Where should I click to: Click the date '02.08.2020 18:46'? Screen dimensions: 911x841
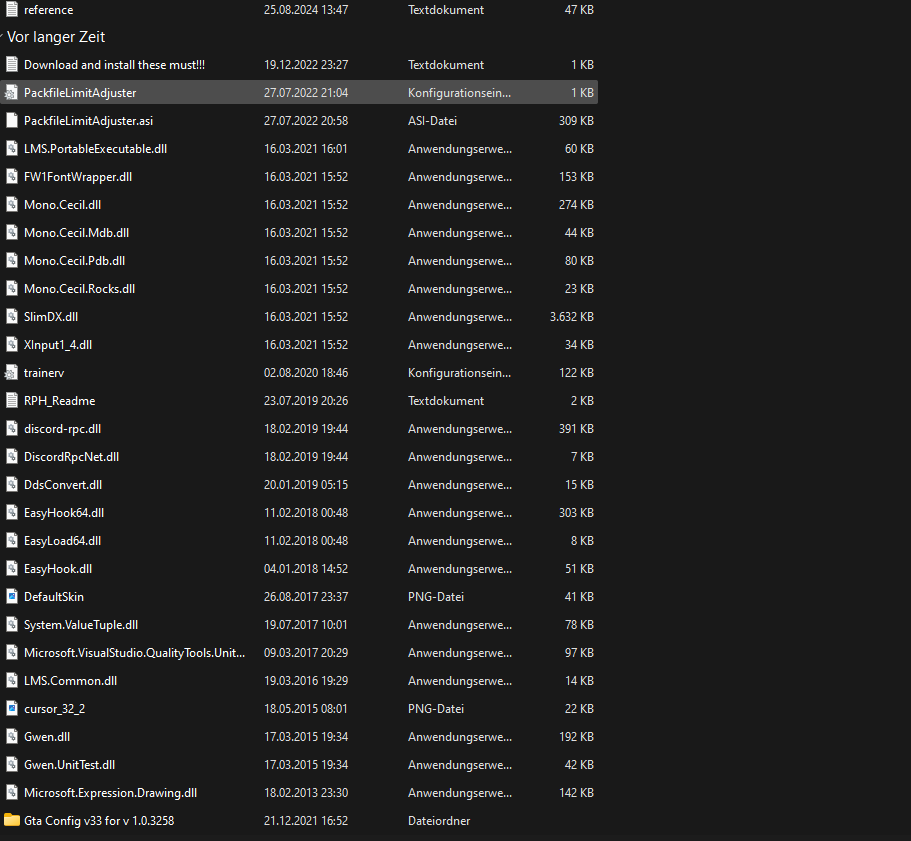pyautogui.click(x=306, y=372)
